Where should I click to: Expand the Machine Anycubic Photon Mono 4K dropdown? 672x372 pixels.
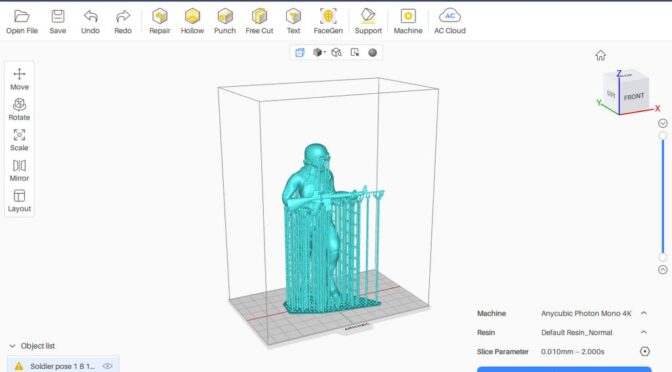click(x=644, y=313)
